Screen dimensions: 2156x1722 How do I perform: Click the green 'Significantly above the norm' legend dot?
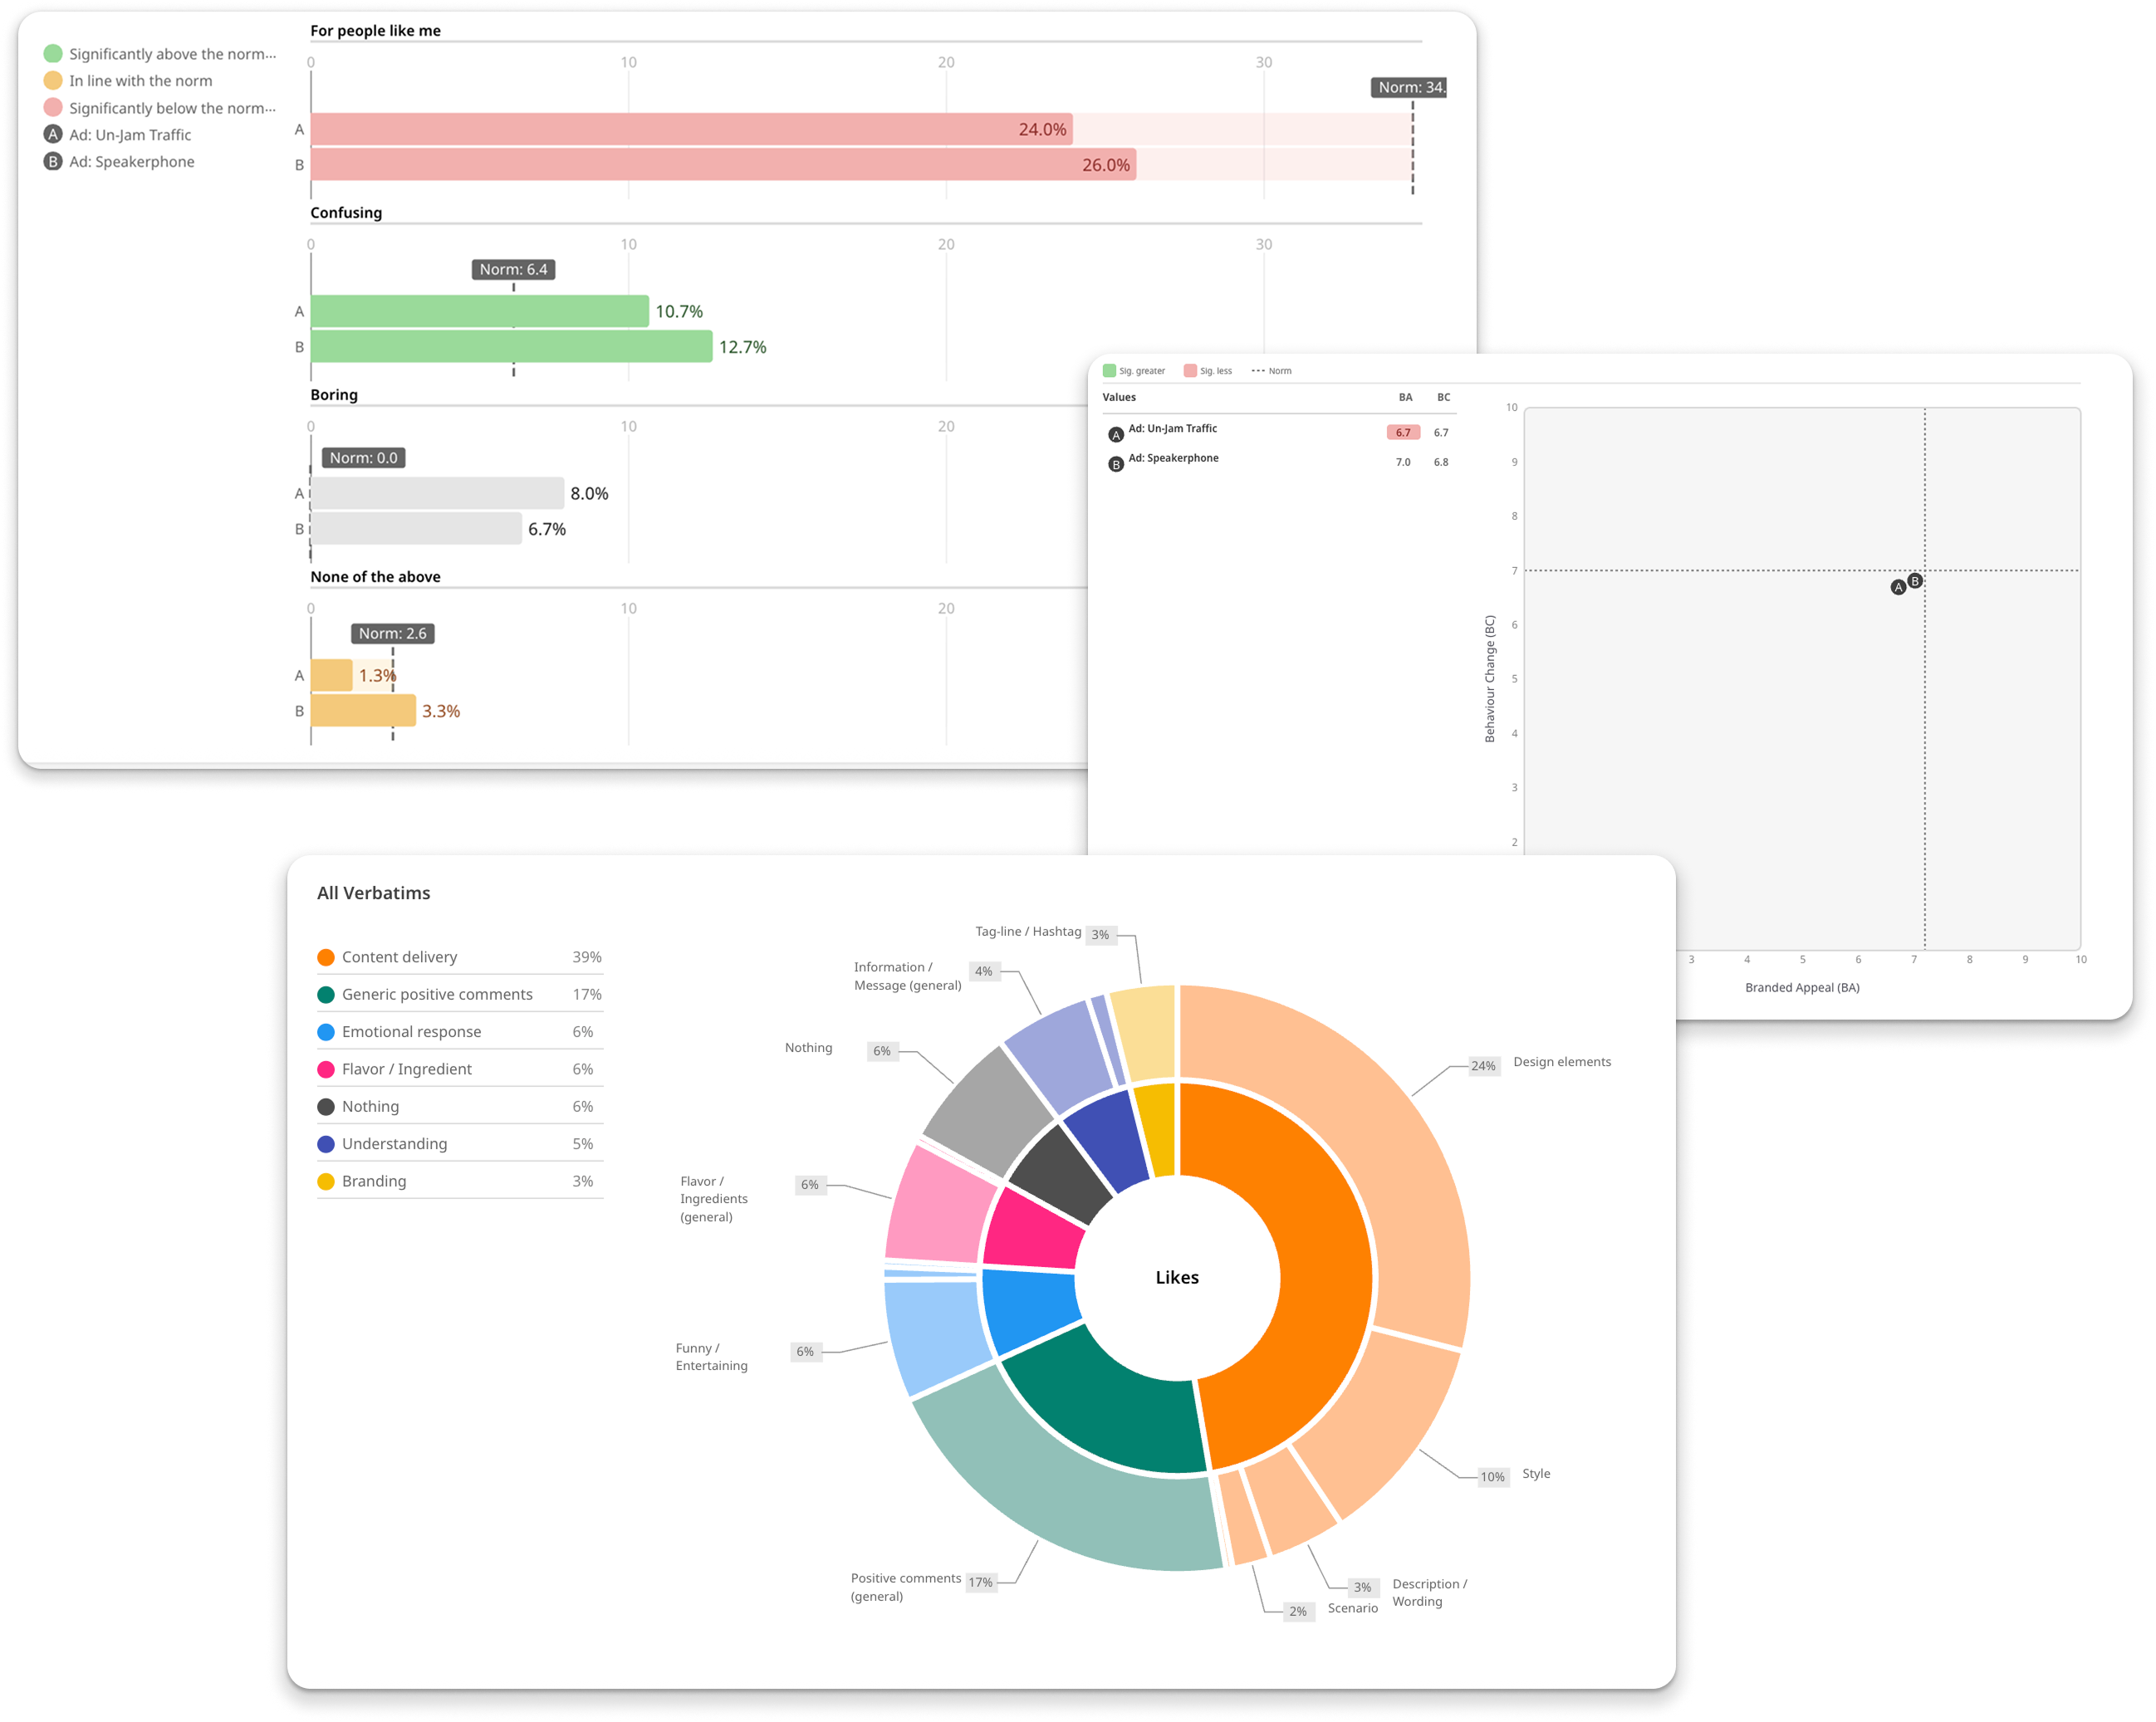pos(53,54)
